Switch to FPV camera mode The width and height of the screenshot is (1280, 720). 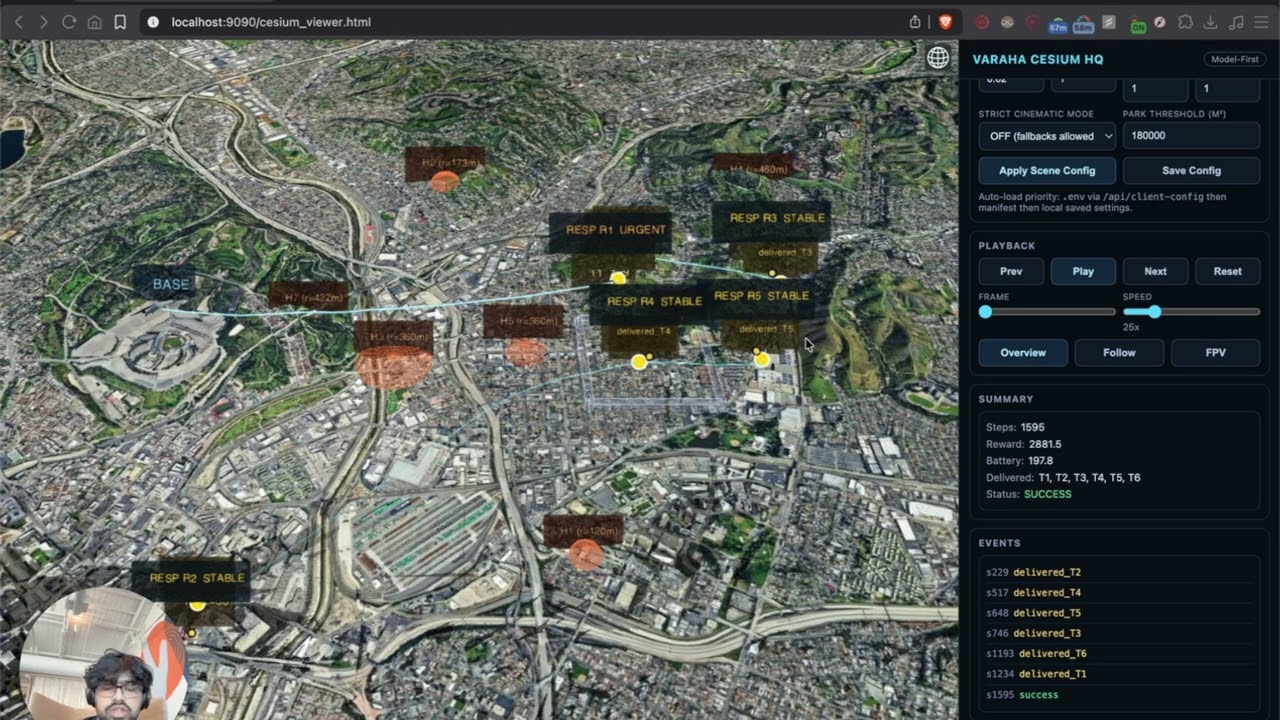click(x=1215, y=352)
